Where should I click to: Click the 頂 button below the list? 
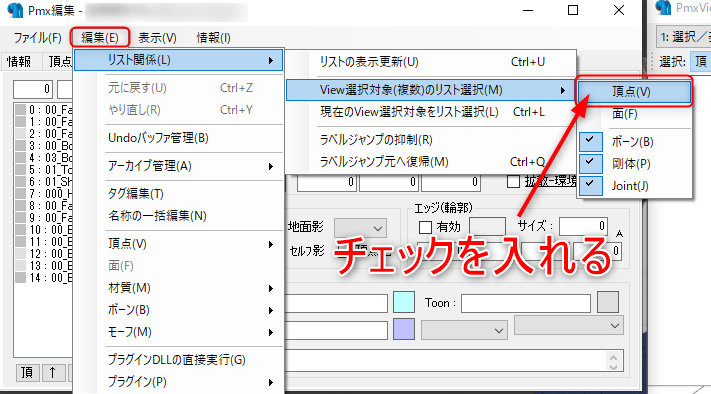click(27, 372)
